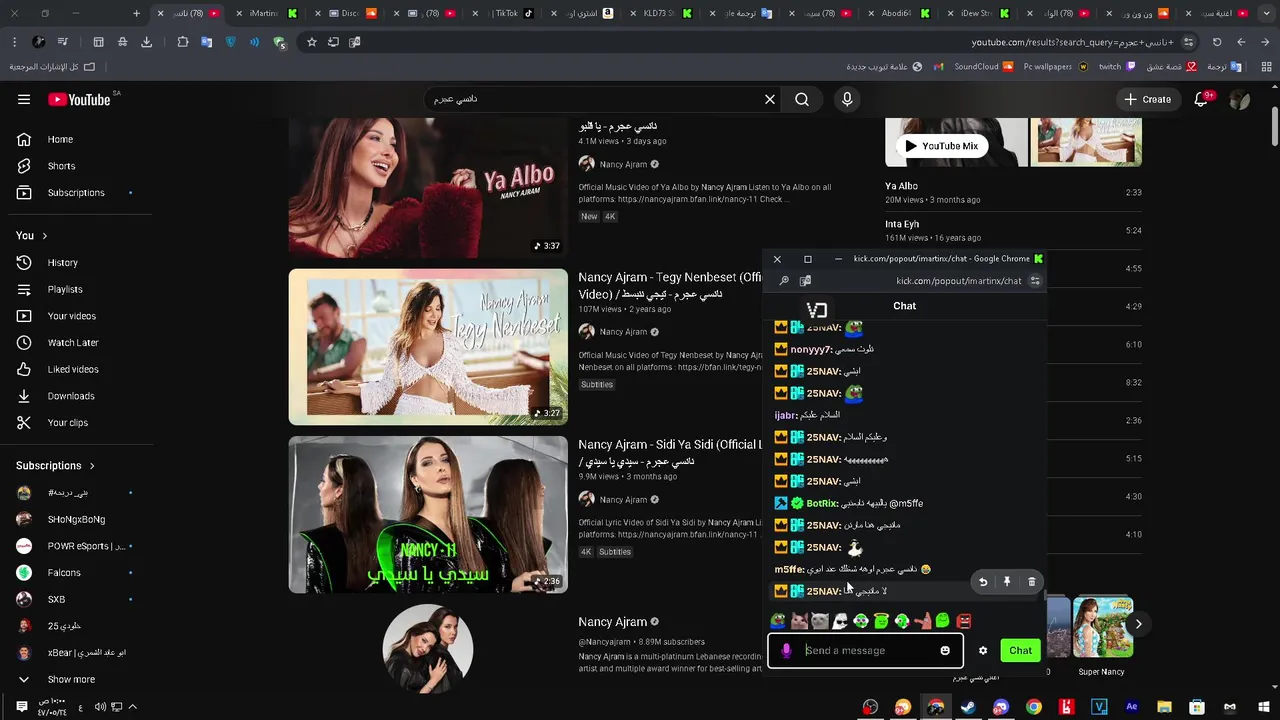Delete the hovered chat message
This screenshot has height=720, width=1280.
point(1032,582)
